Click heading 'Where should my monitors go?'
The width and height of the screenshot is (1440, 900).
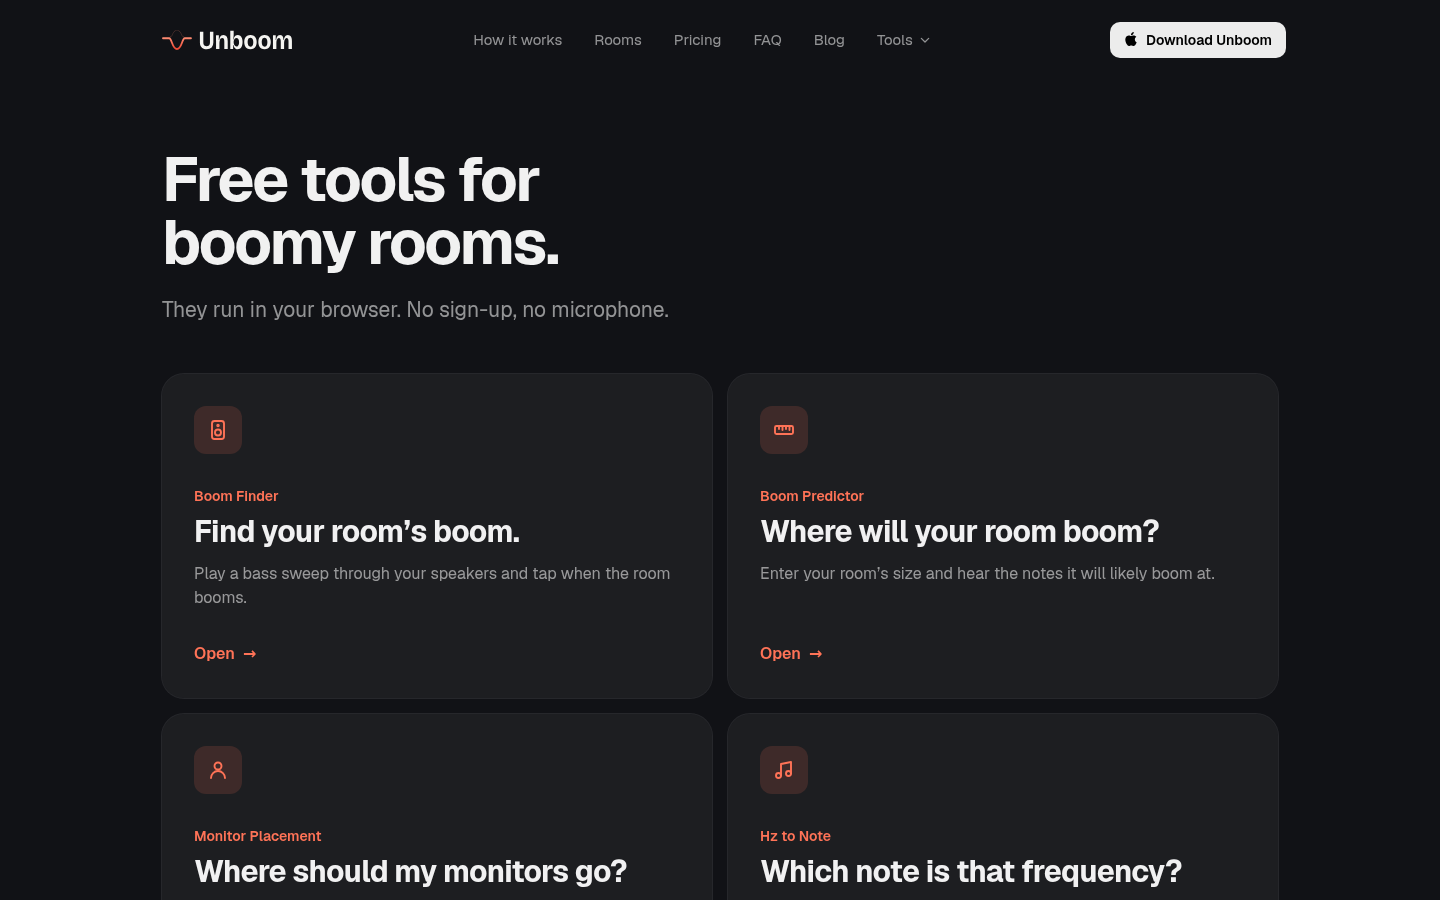coord(411,872)
